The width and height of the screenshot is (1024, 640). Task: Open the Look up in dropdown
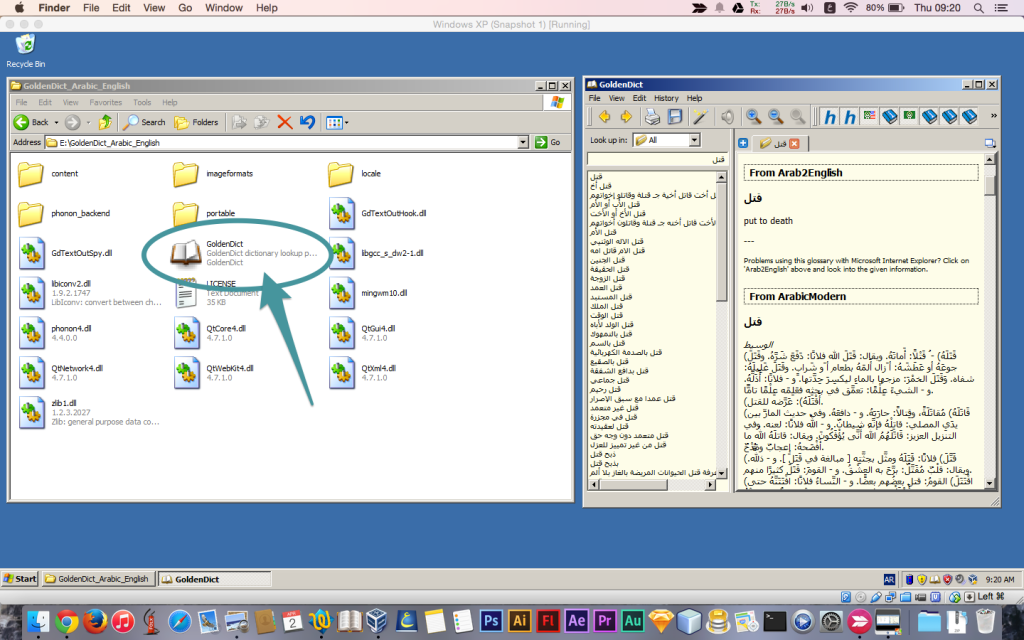(694, 140)
